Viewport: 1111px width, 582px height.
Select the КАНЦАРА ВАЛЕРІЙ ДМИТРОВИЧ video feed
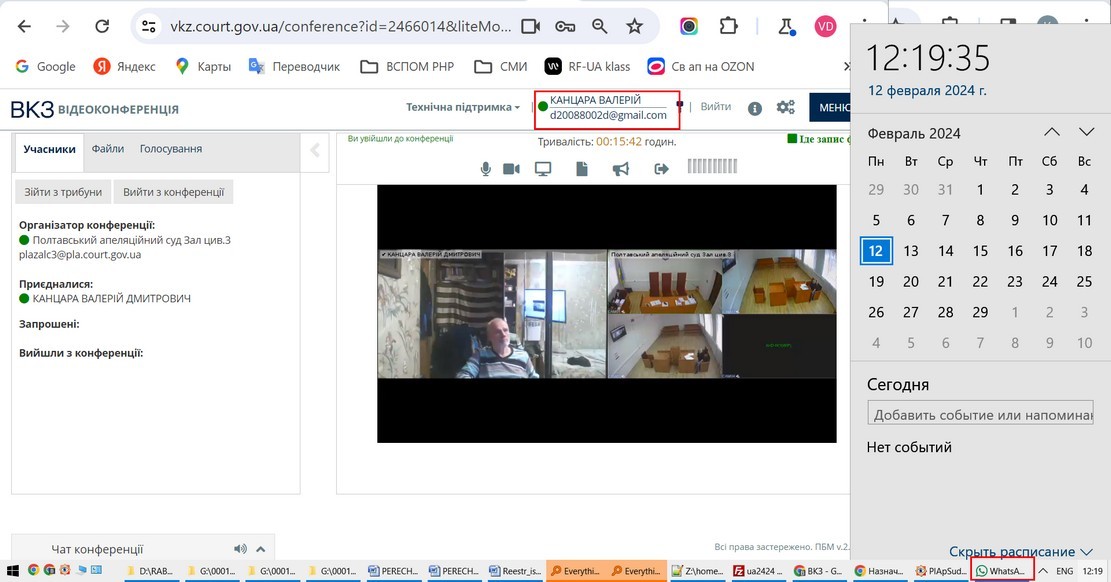tap(492, 314)
